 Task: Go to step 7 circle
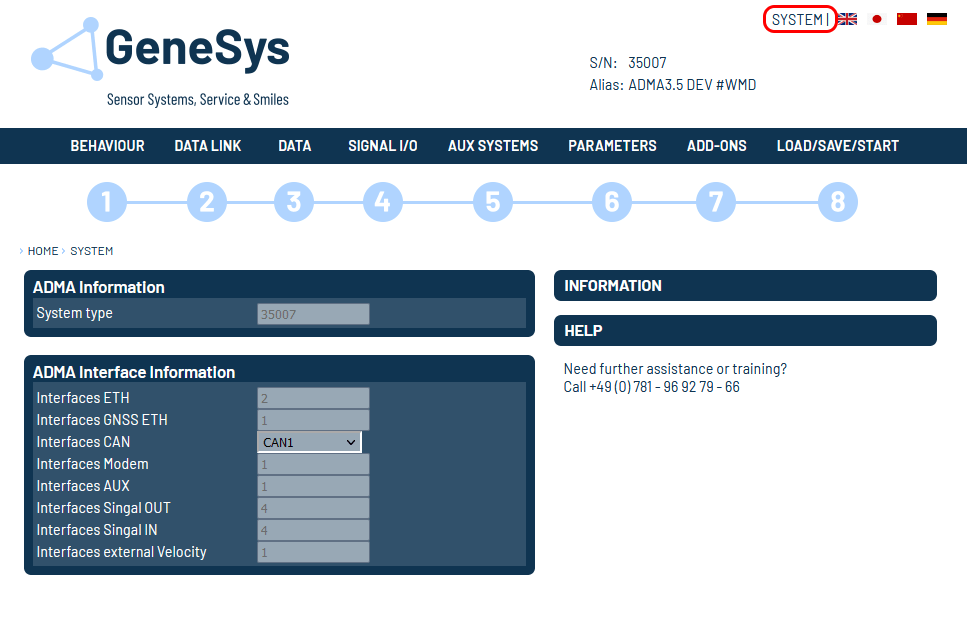(716, 202)
